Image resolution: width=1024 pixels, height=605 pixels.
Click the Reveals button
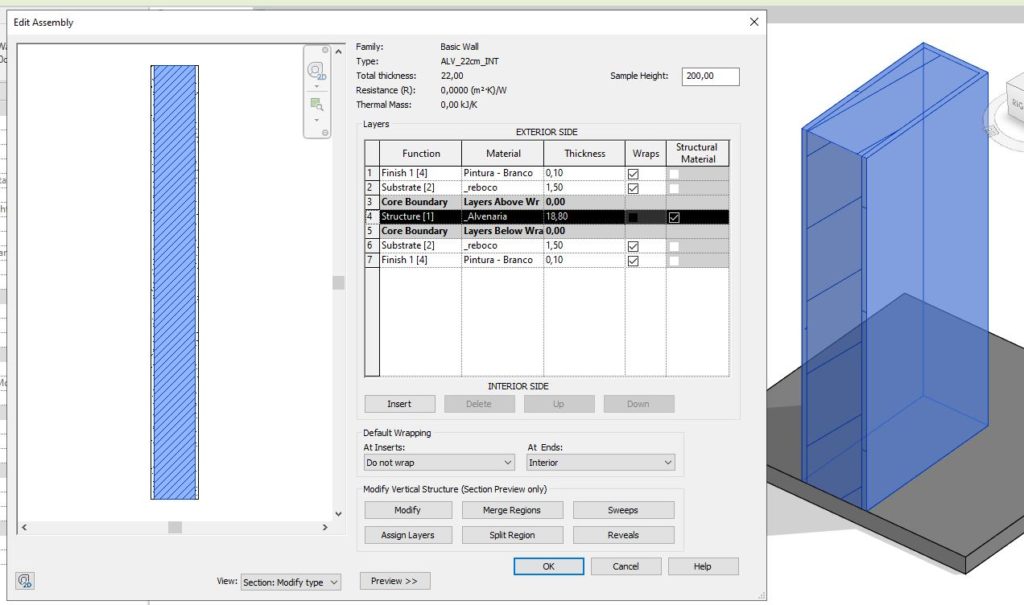pyautogui.click(x=623, y=534)
